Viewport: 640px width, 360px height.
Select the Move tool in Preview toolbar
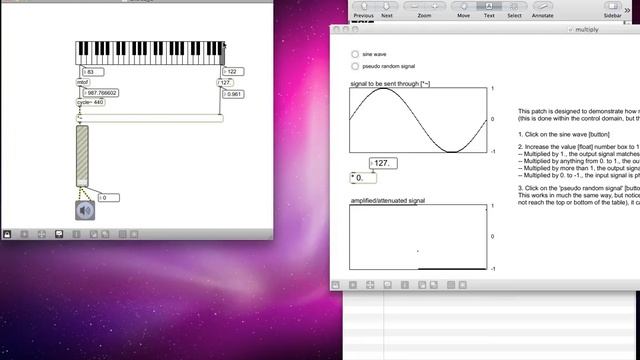click(x=464, y=7)
